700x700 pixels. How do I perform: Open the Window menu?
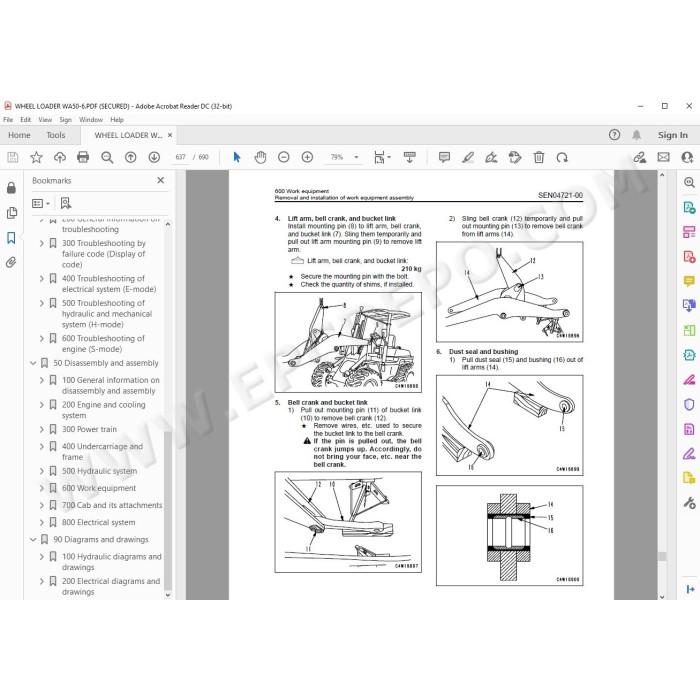click(91, 120)
